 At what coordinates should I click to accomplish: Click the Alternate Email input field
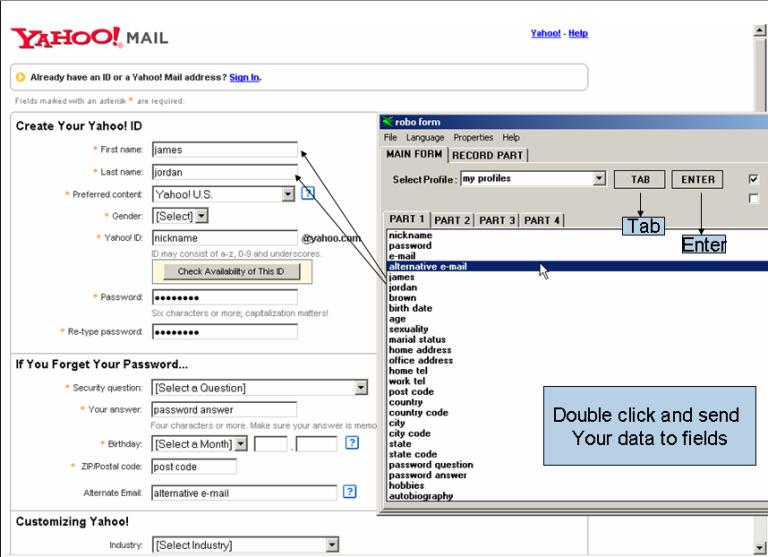click(x=244, y=493)
